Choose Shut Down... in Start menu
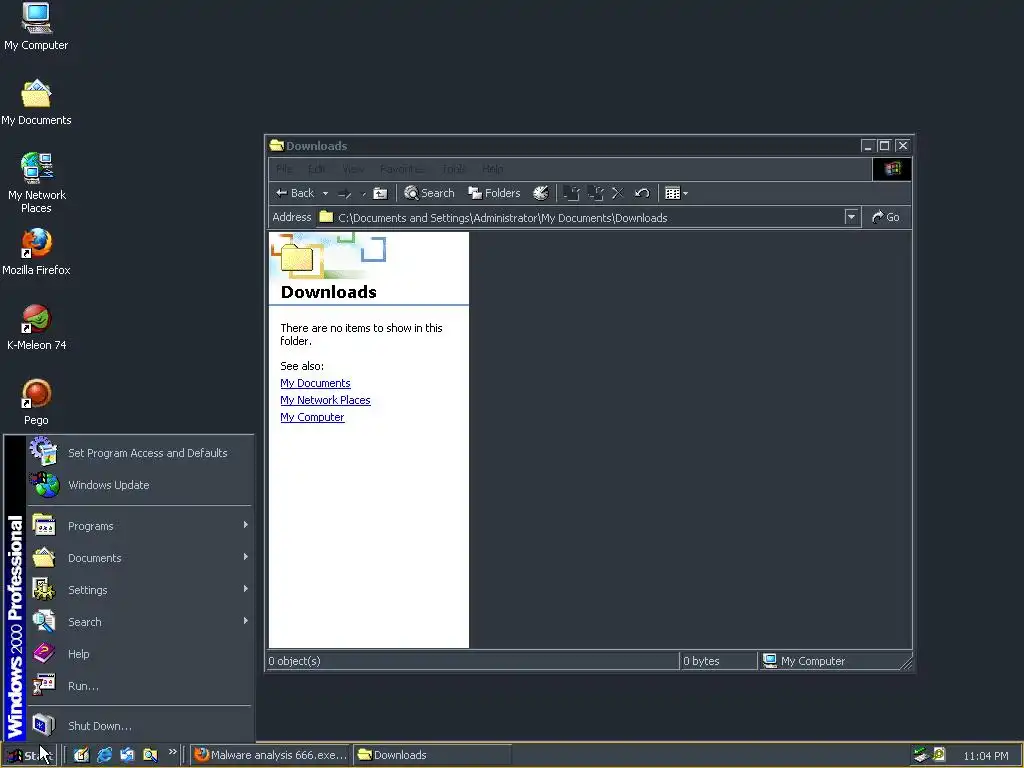 pyautogui.click(x=140, y=726)
